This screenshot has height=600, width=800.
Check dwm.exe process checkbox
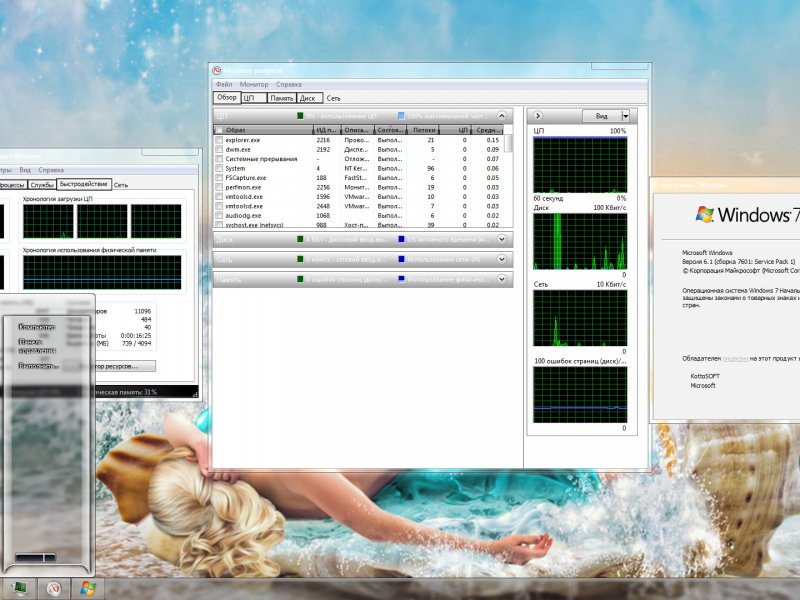(x=219, y=149)
